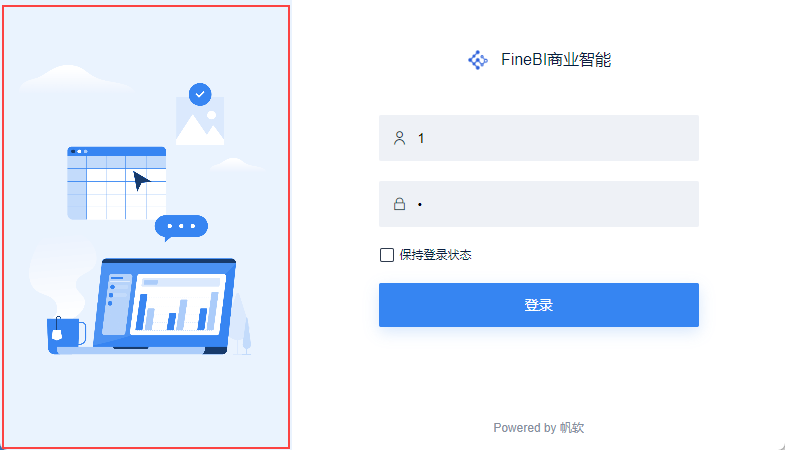
Task: Click the mountain picture icon in illustration
Action: click(200, 122)
